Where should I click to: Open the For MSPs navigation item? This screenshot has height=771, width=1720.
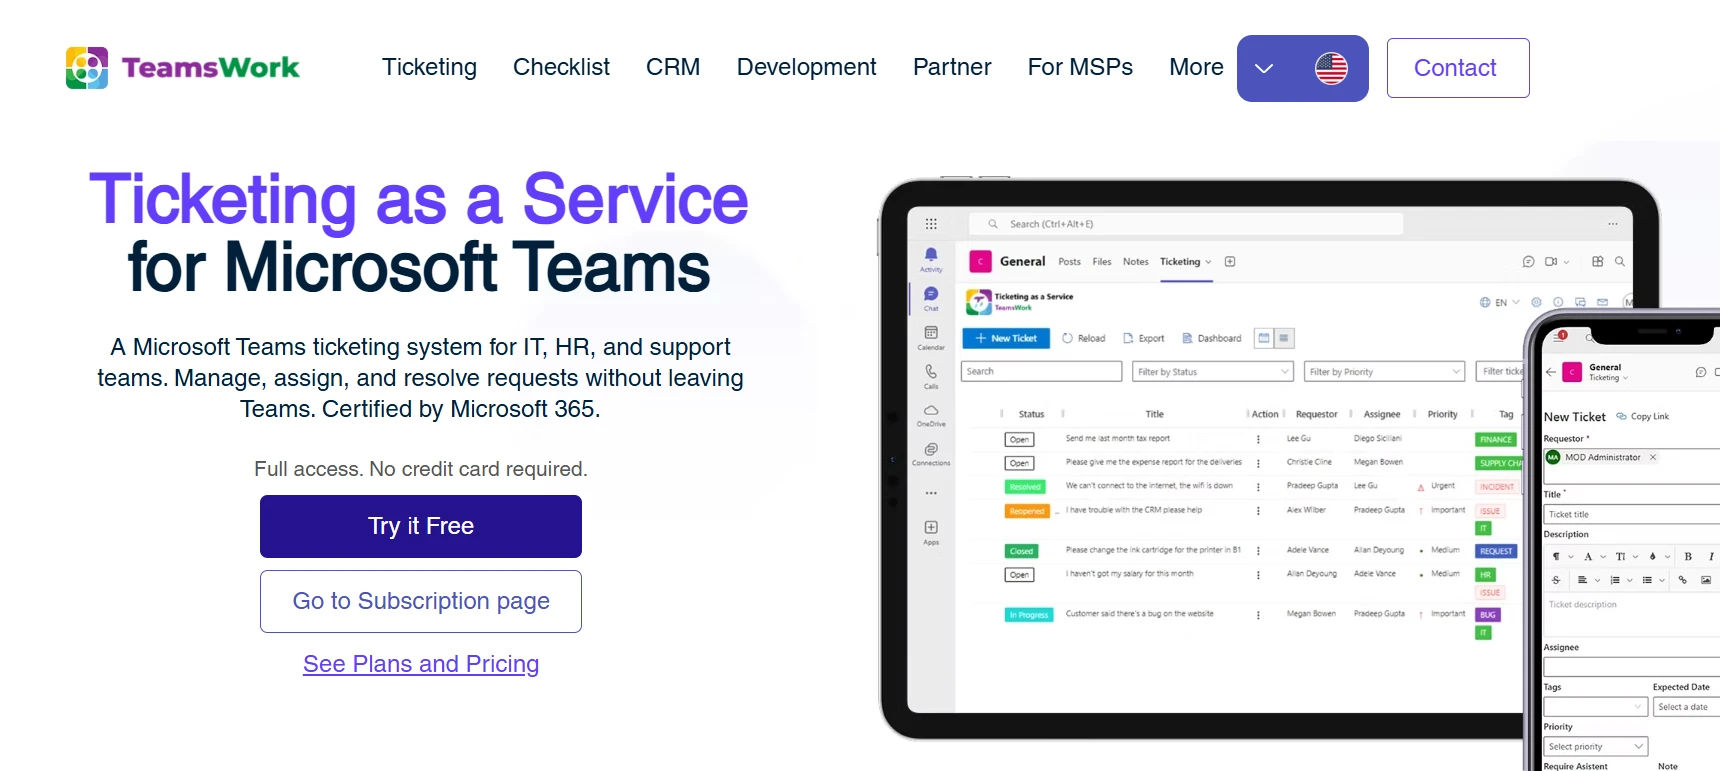[x=1080, y=67]
